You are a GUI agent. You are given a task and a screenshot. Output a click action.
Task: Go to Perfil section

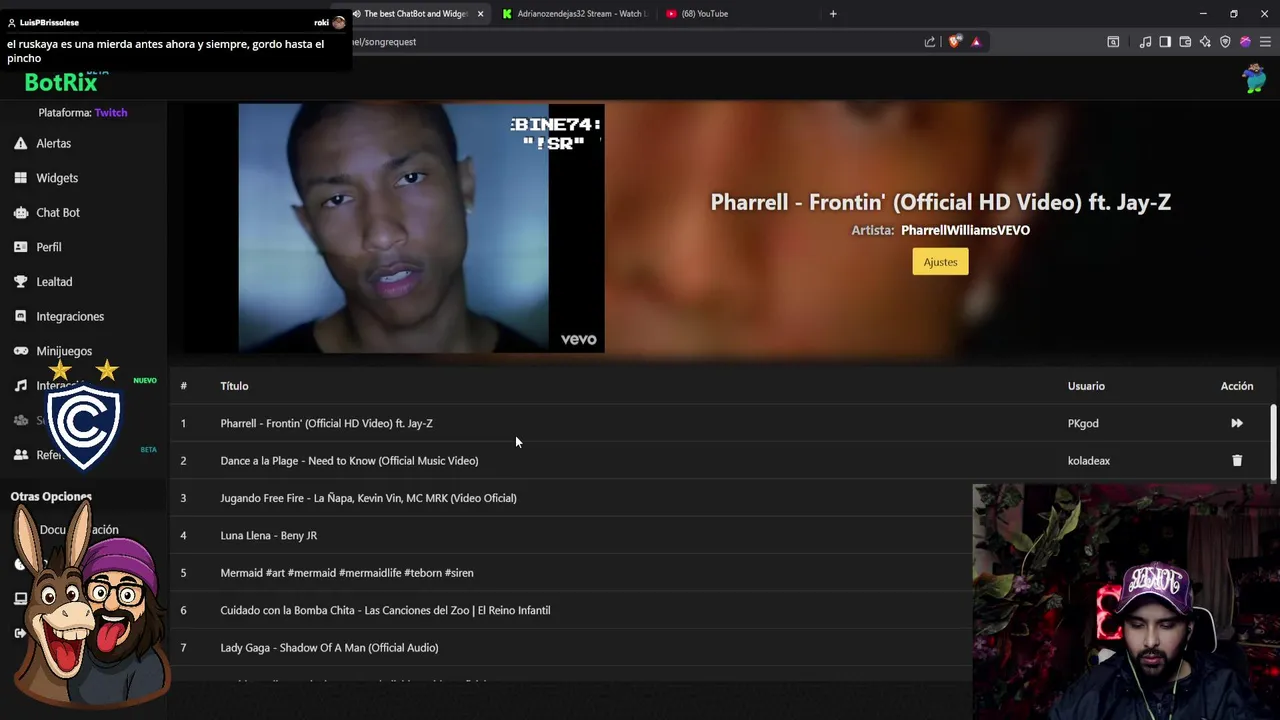[49, 247]
